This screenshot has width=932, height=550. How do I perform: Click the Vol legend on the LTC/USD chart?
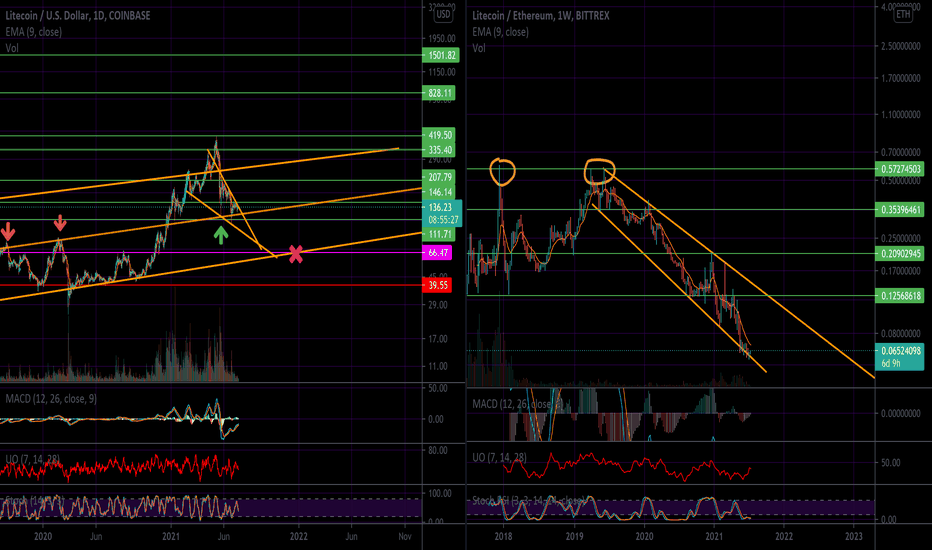point(12,48)
